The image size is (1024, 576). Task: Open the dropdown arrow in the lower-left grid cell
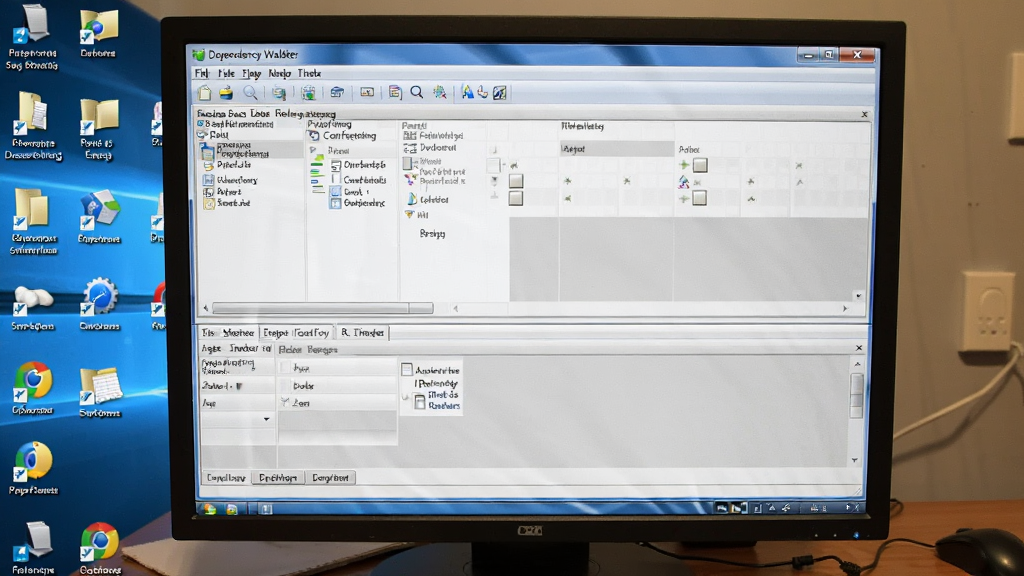coord(266,419)
